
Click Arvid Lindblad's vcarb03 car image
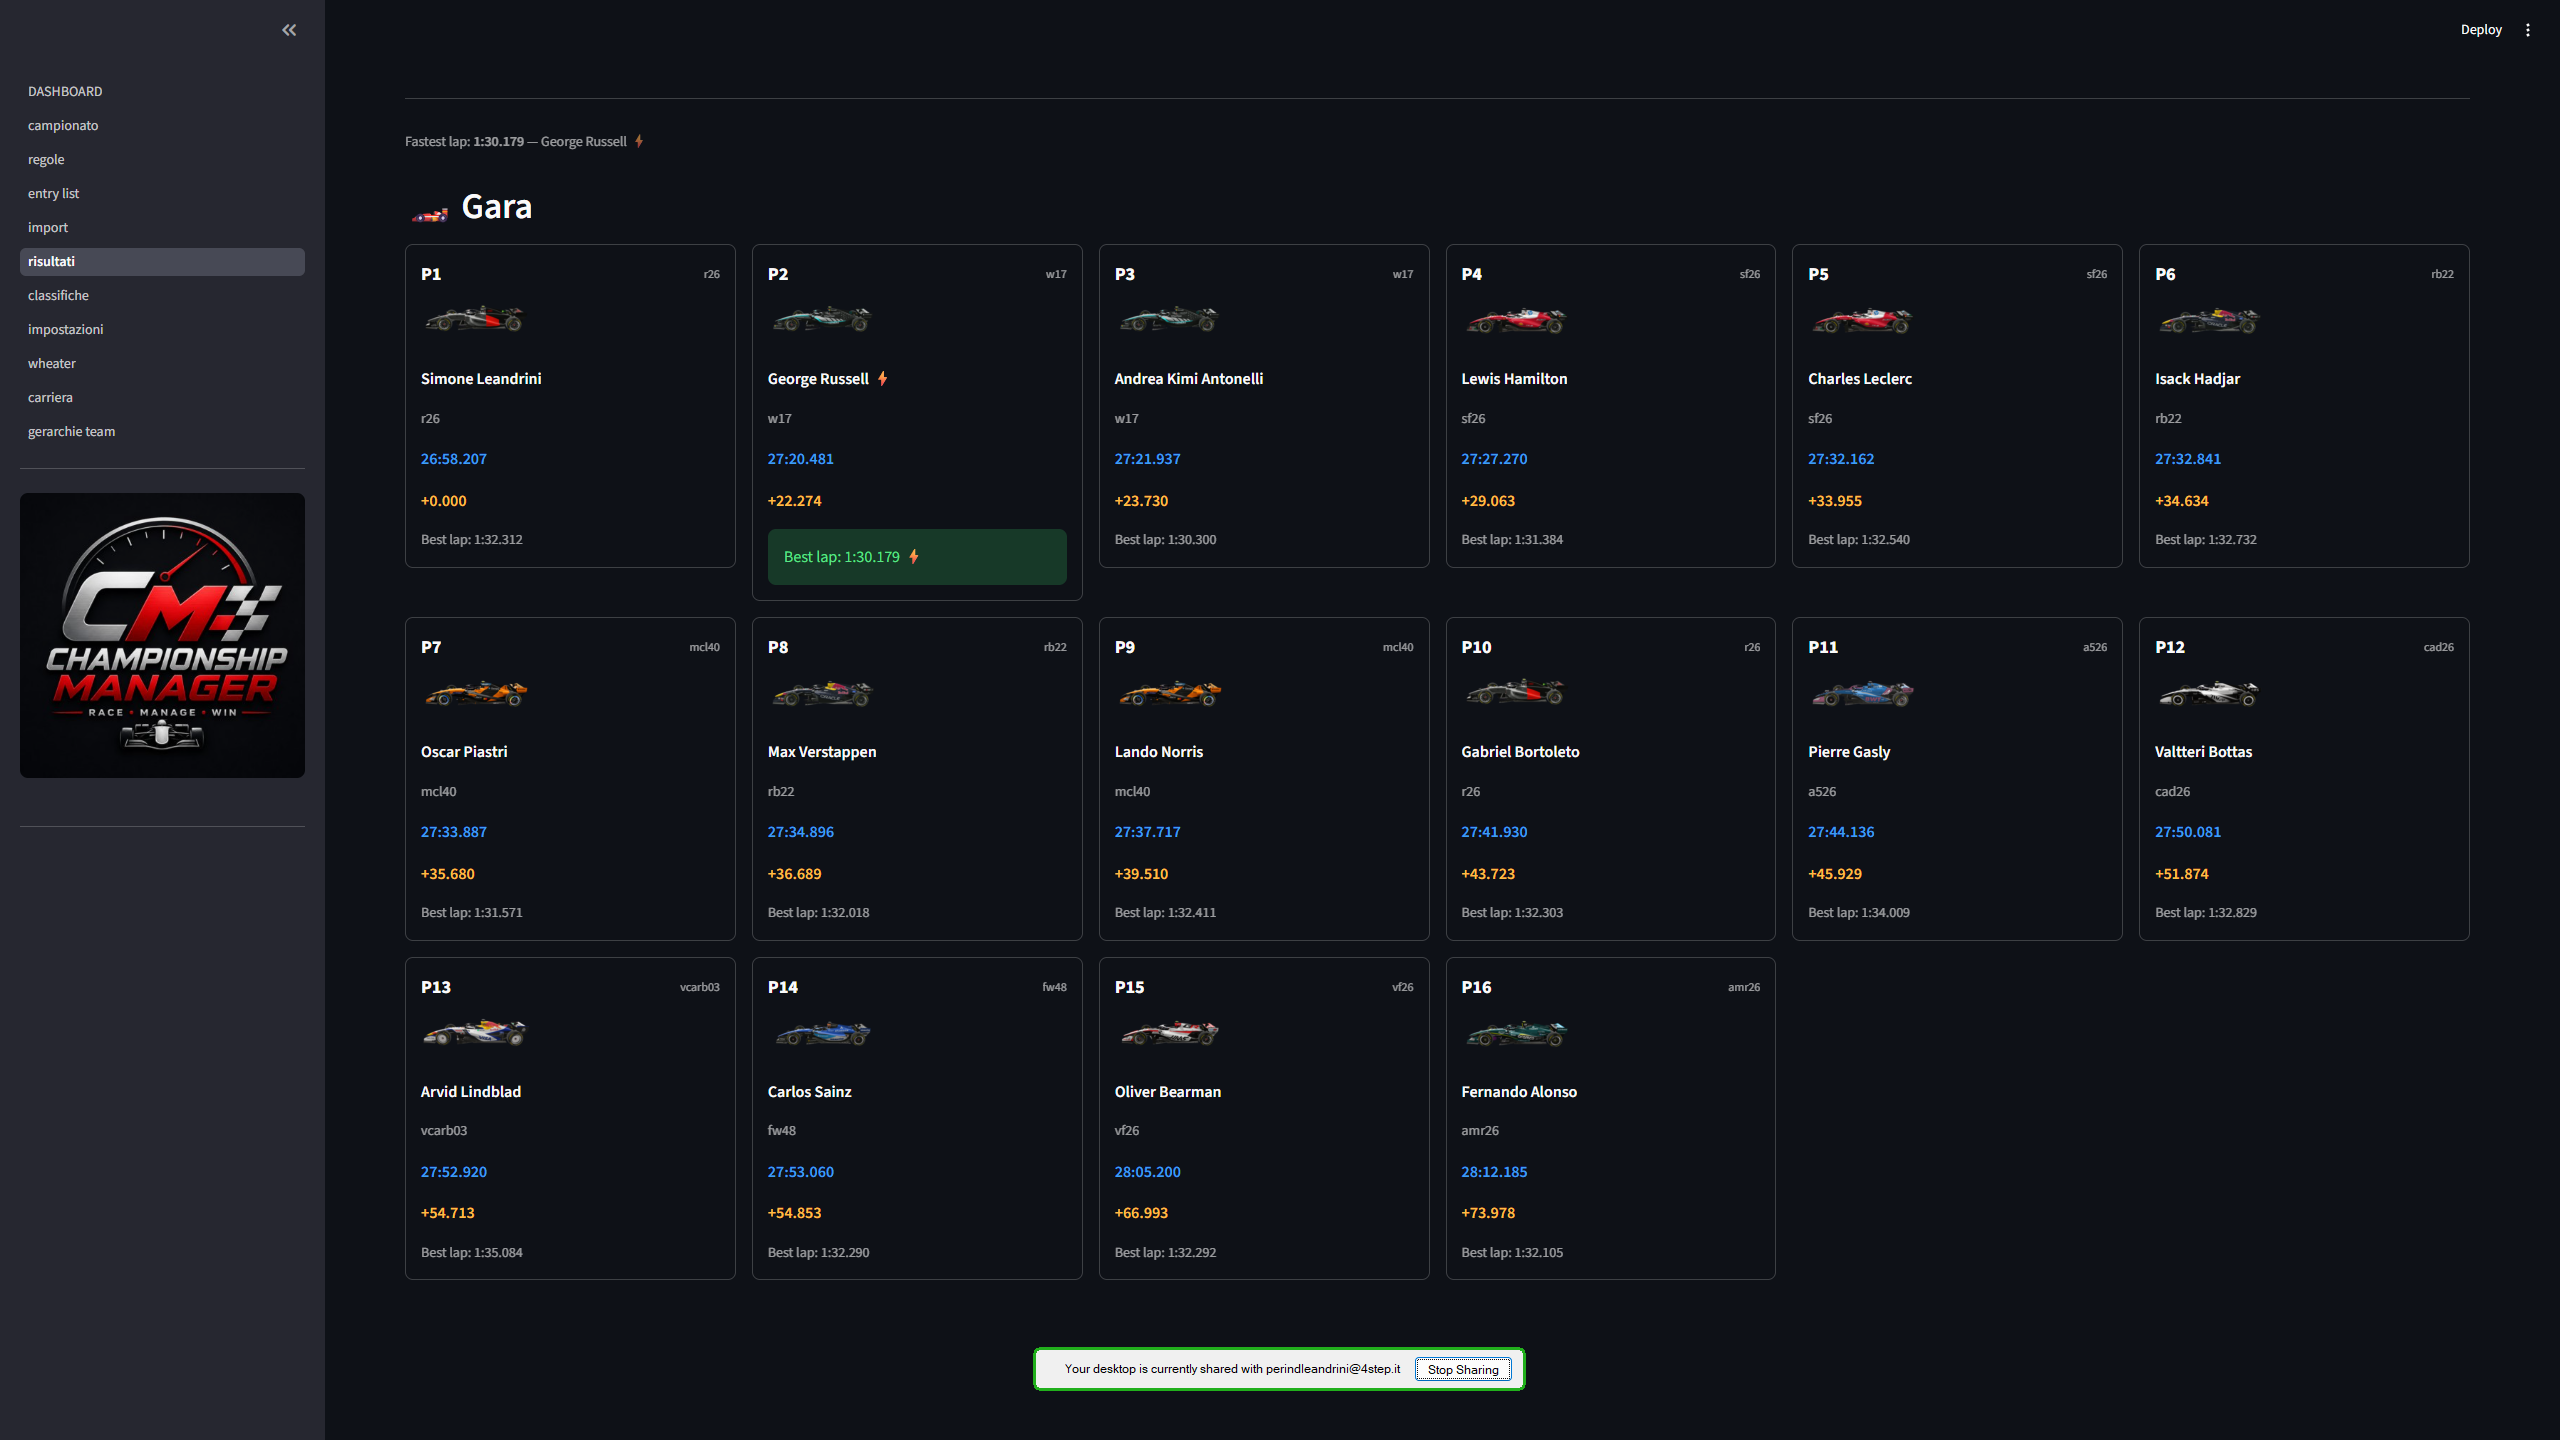click(x=474, y=1032)
